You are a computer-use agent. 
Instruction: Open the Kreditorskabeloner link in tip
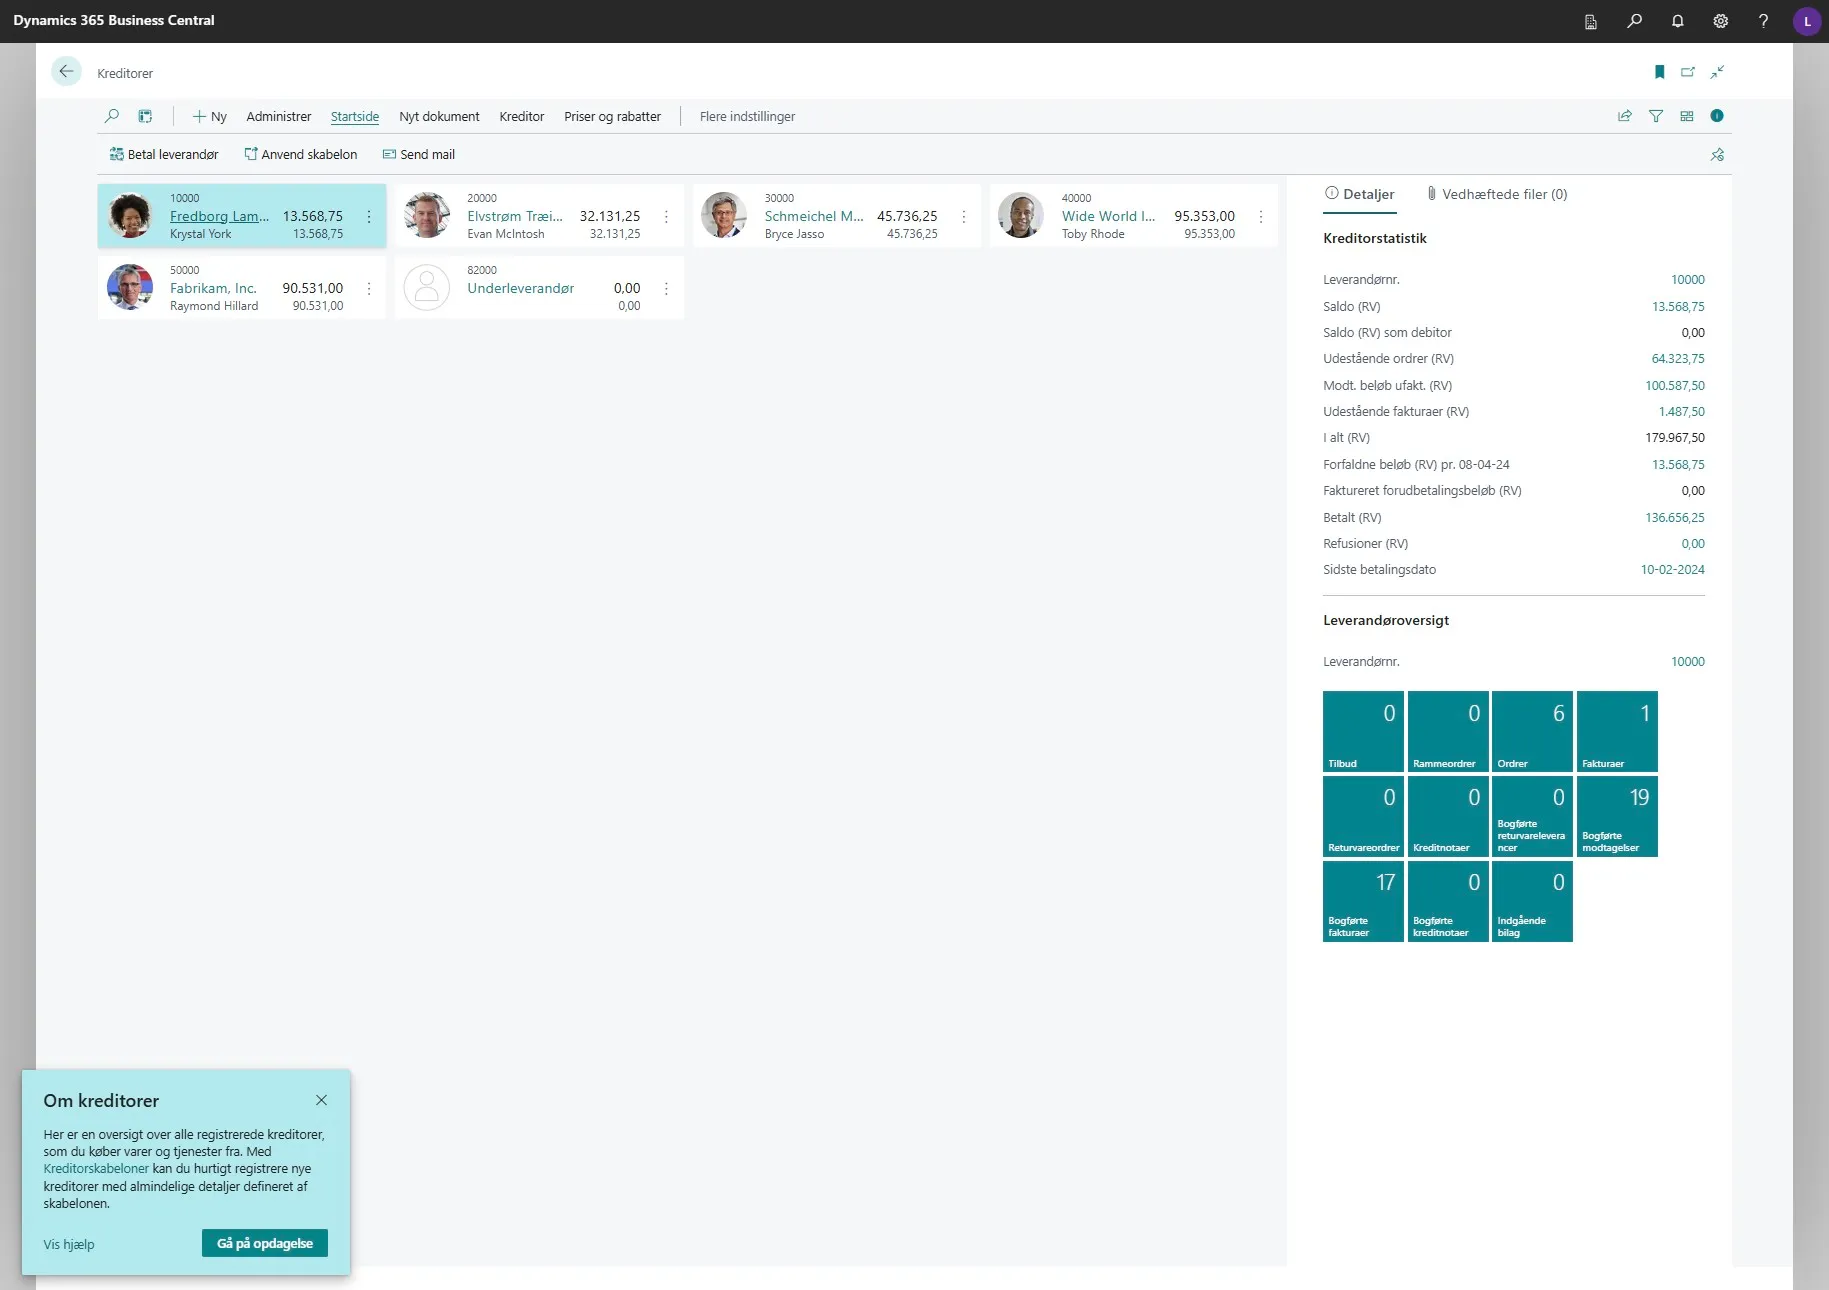[96, 1169]
